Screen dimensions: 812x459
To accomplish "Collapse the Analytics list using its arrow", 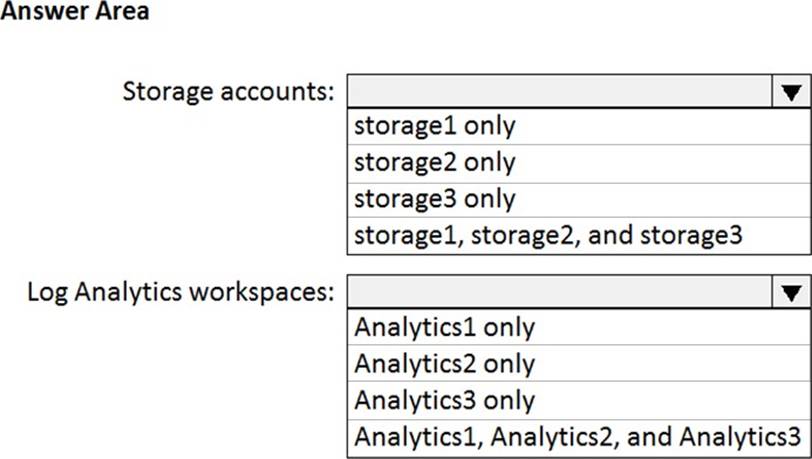I will click(x=791, y=292).
